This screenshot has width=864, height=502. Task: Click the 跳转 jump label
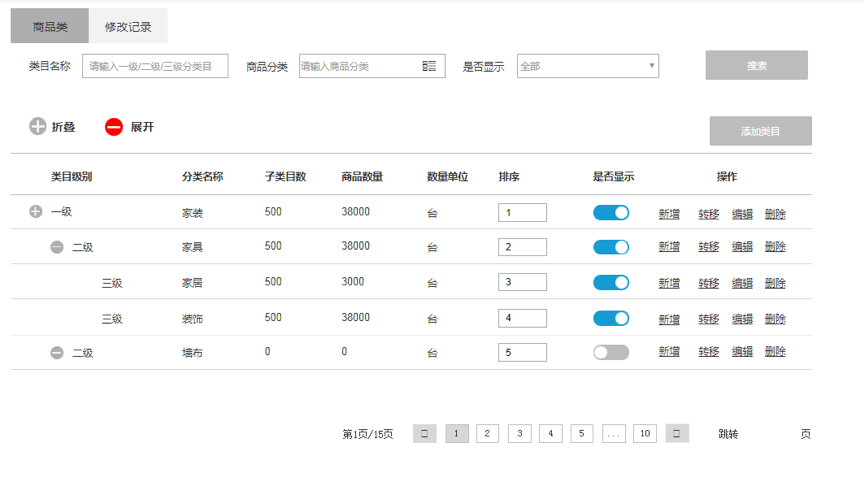[x=728, y=434]
